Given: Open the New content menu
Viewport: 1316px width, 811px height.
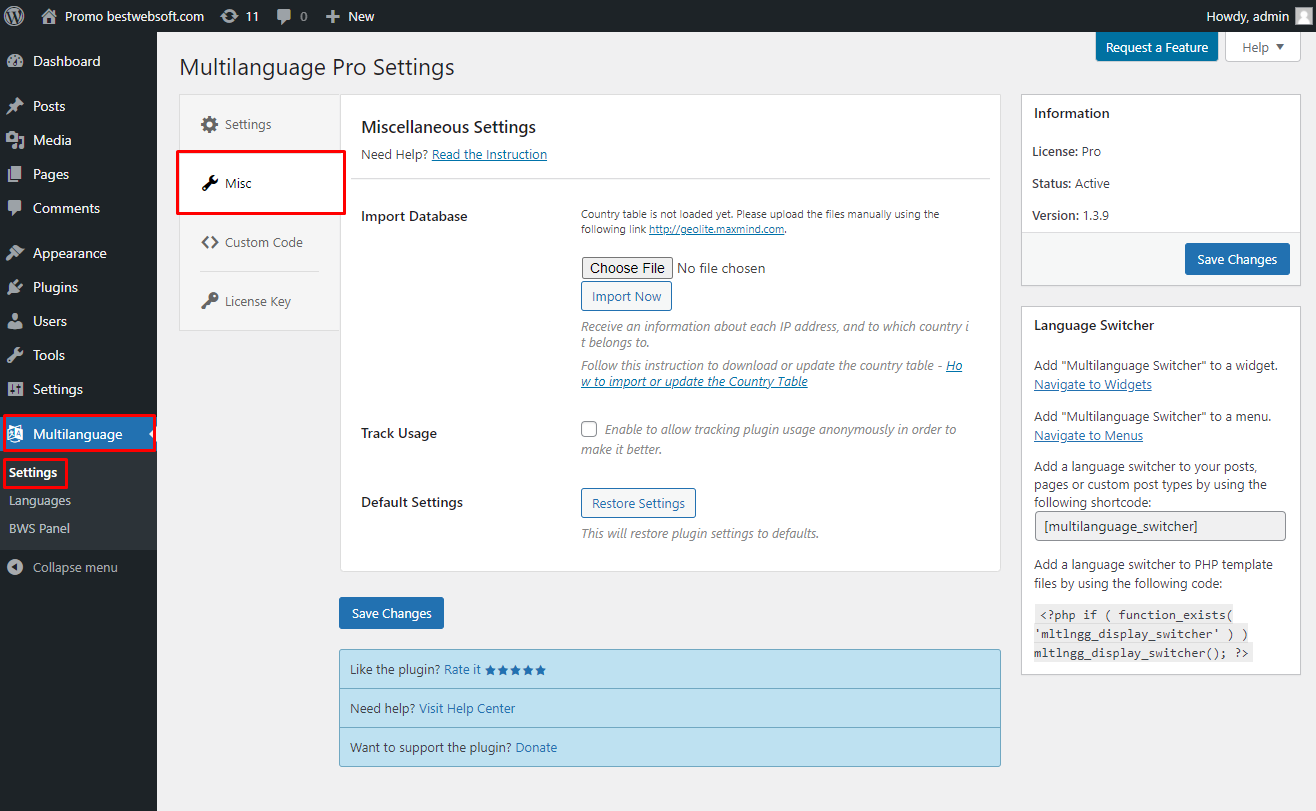Looking at the screenshot, I should point(350,16).
